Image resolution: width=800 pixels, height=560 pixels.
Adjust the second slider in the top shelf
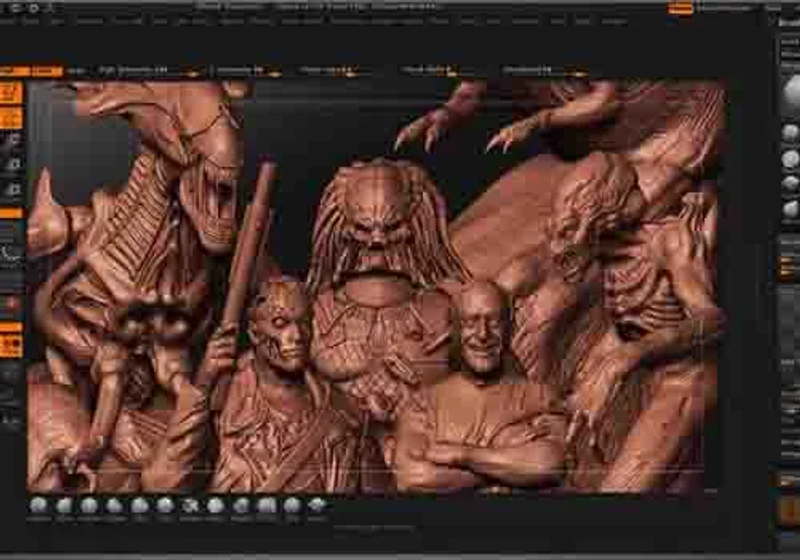pyautogui.click(x=247, y=71)
